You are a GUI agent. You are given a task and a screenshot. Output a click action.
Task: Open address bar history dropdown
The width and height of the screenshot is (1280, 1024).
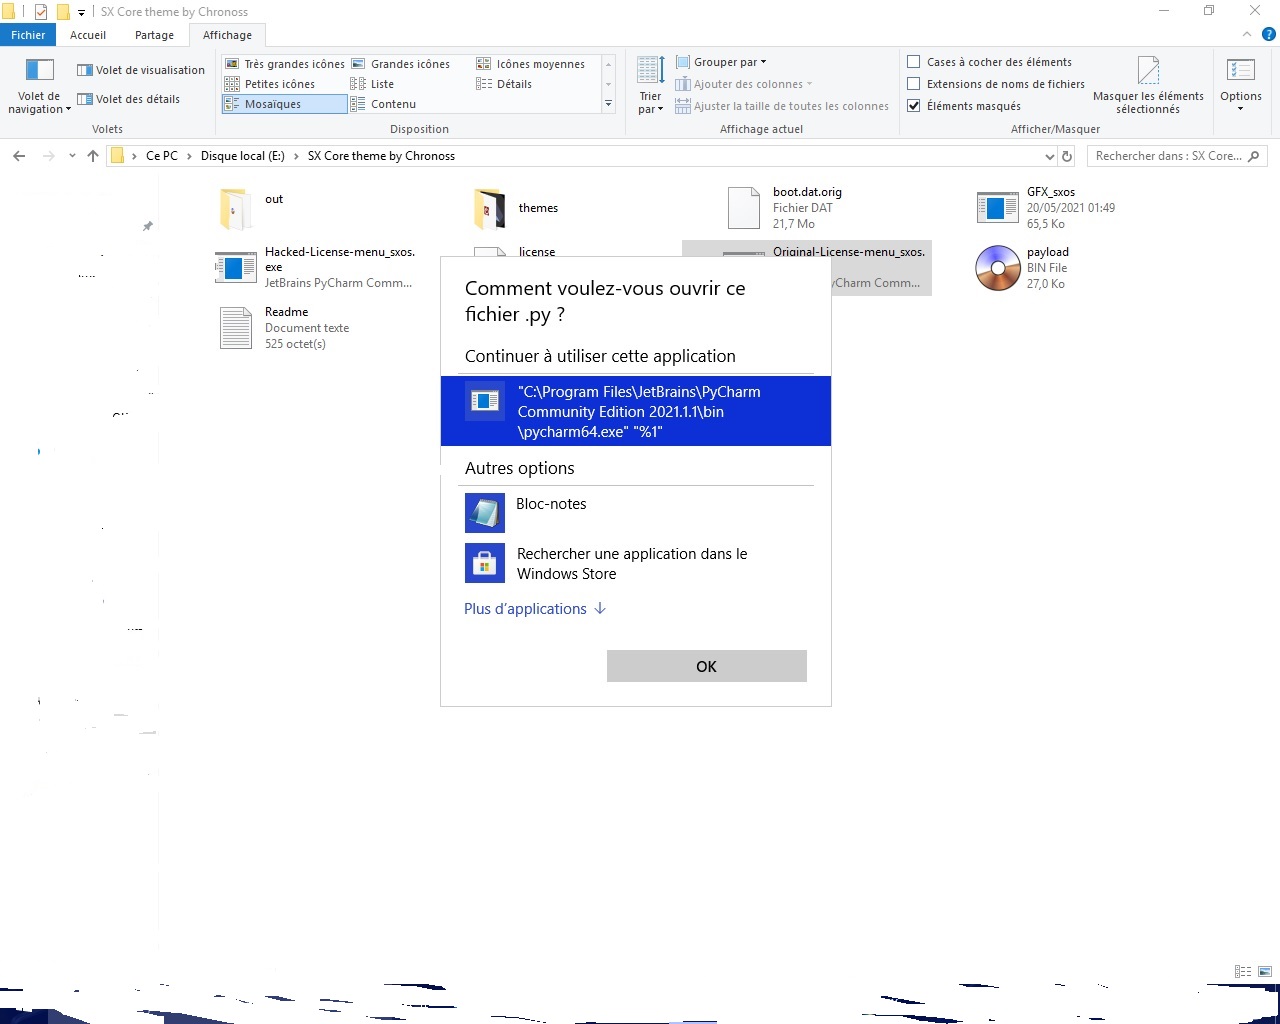click(x=1049, y=156)
